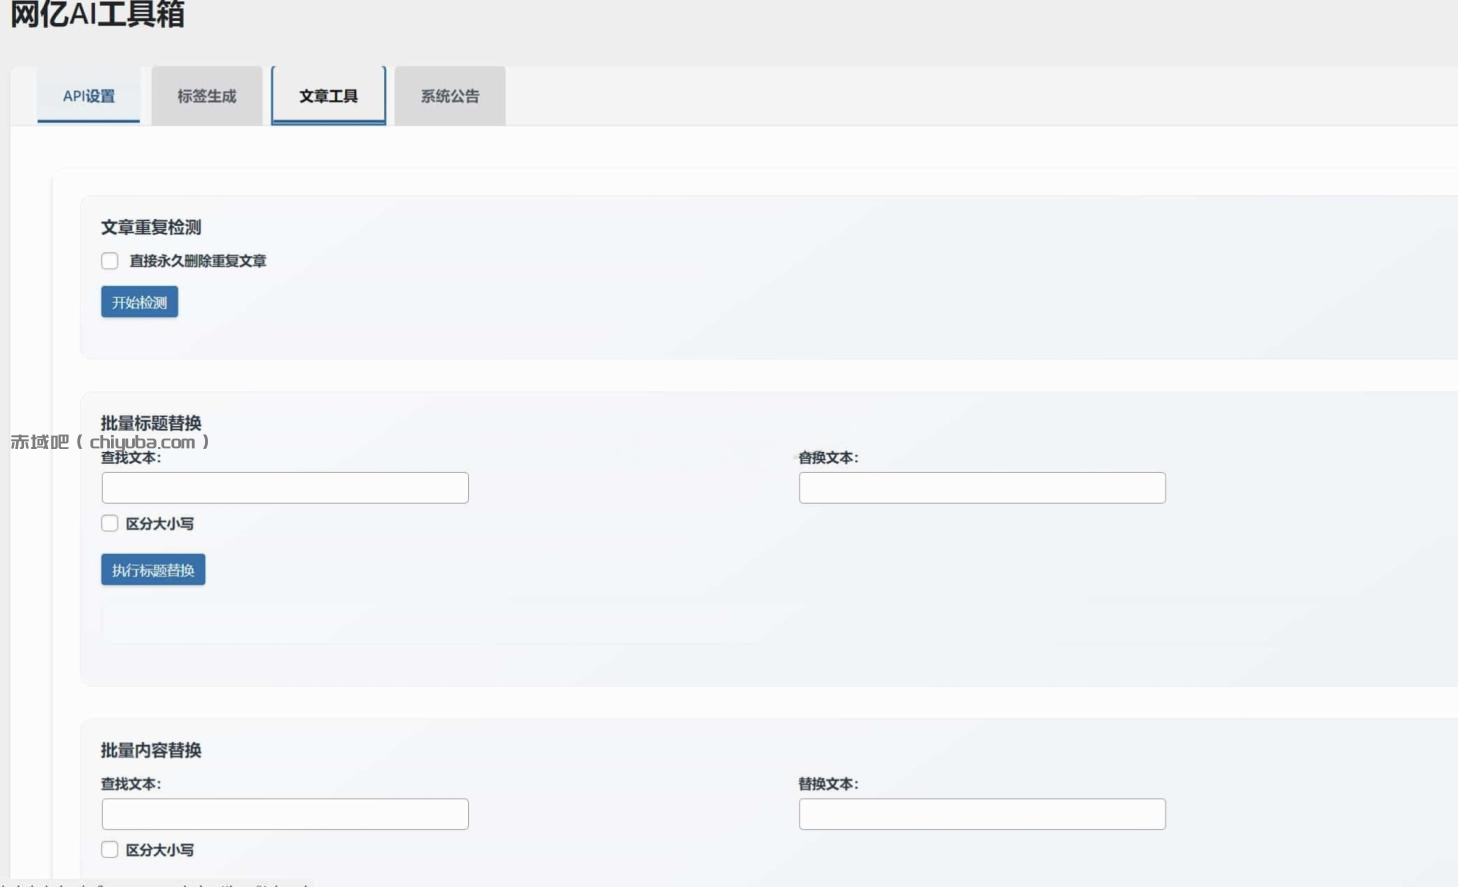Click 替换文本 field under 批量标题替换
Screen dimensions: 1458x887
pyautogui.click(x=981, y=487)
